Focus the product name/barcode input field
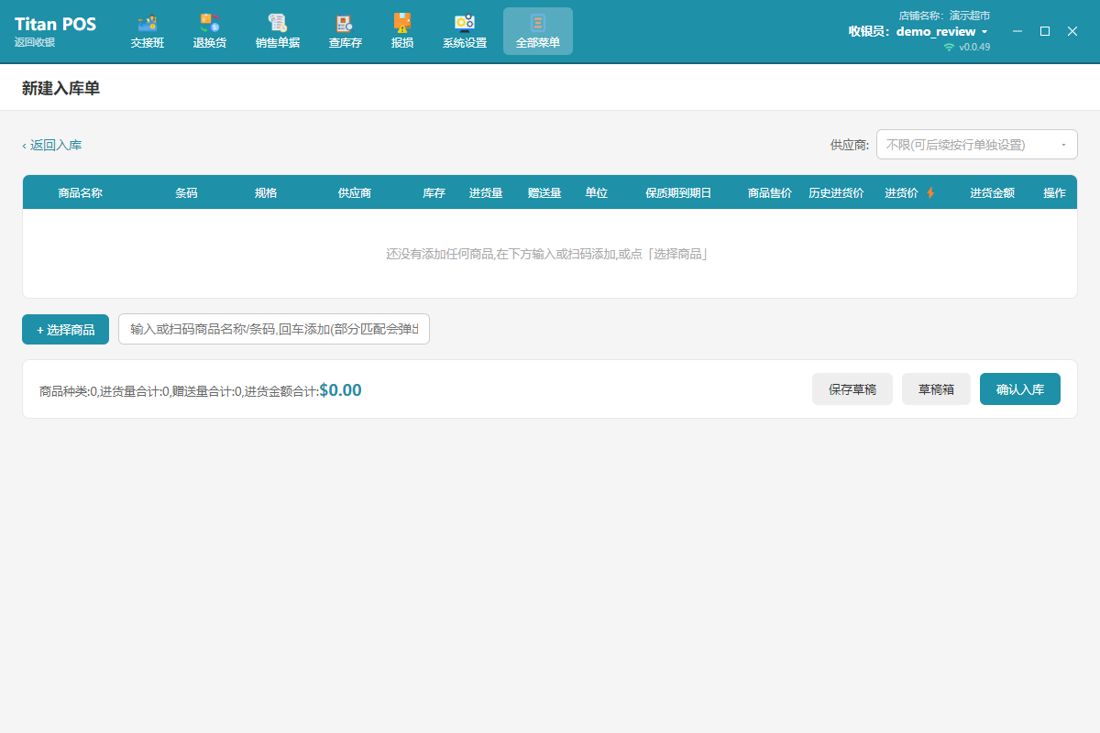The height and width of the screenshot is (733, 1100). point(274,329)
